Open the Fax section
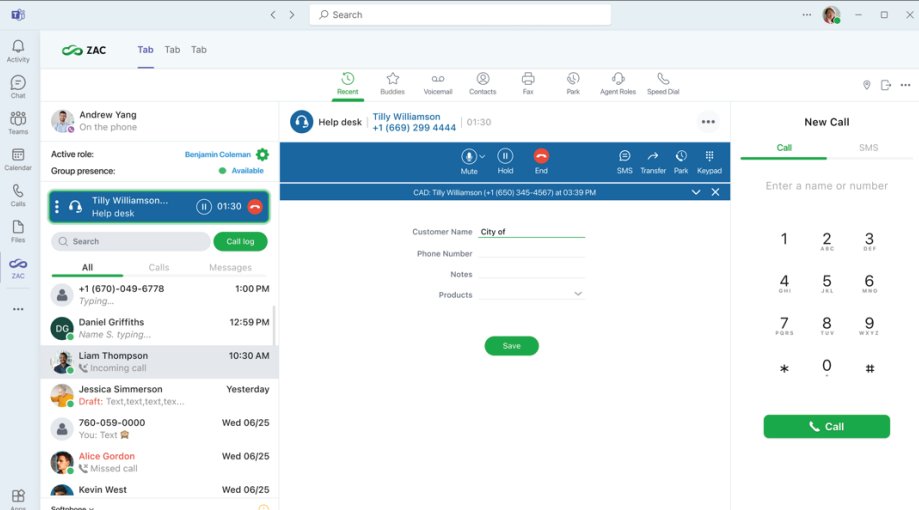919x510 pixels. 528,83
